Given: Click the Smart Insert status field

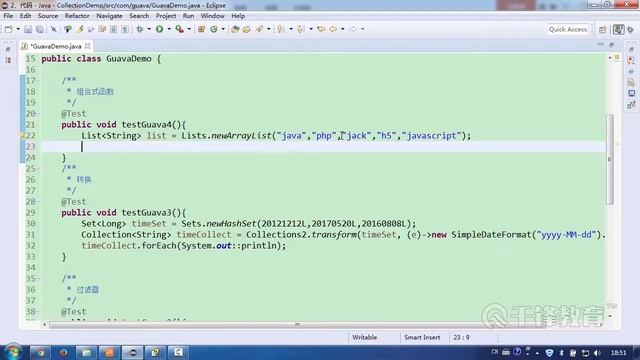Looking at the screenshot, I should 422,337.
